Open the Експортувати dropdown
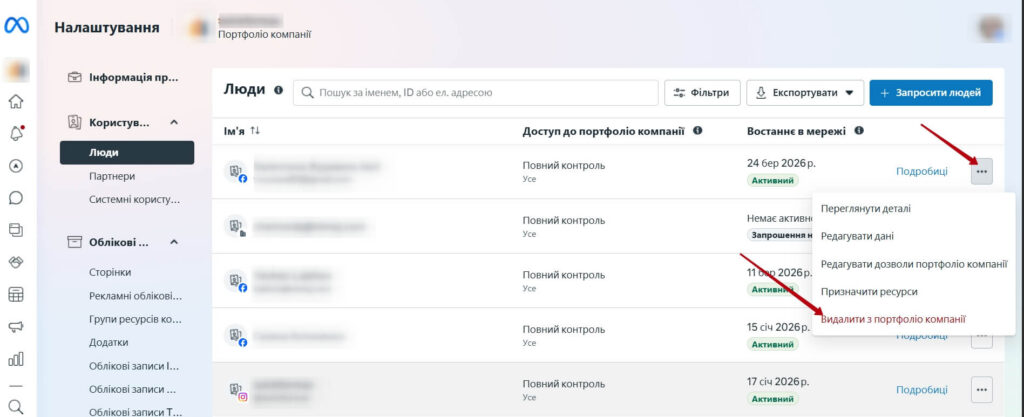Viewport: 1024px width, 417px height. 804,93
